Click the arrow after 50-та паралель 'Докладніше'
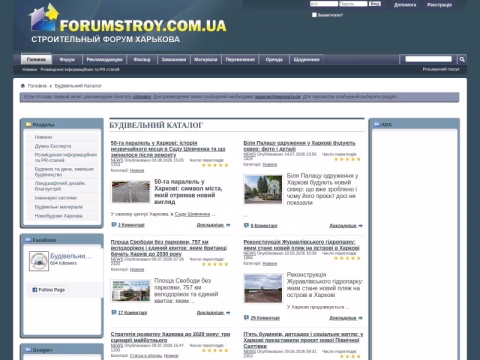 click(228, 225)
